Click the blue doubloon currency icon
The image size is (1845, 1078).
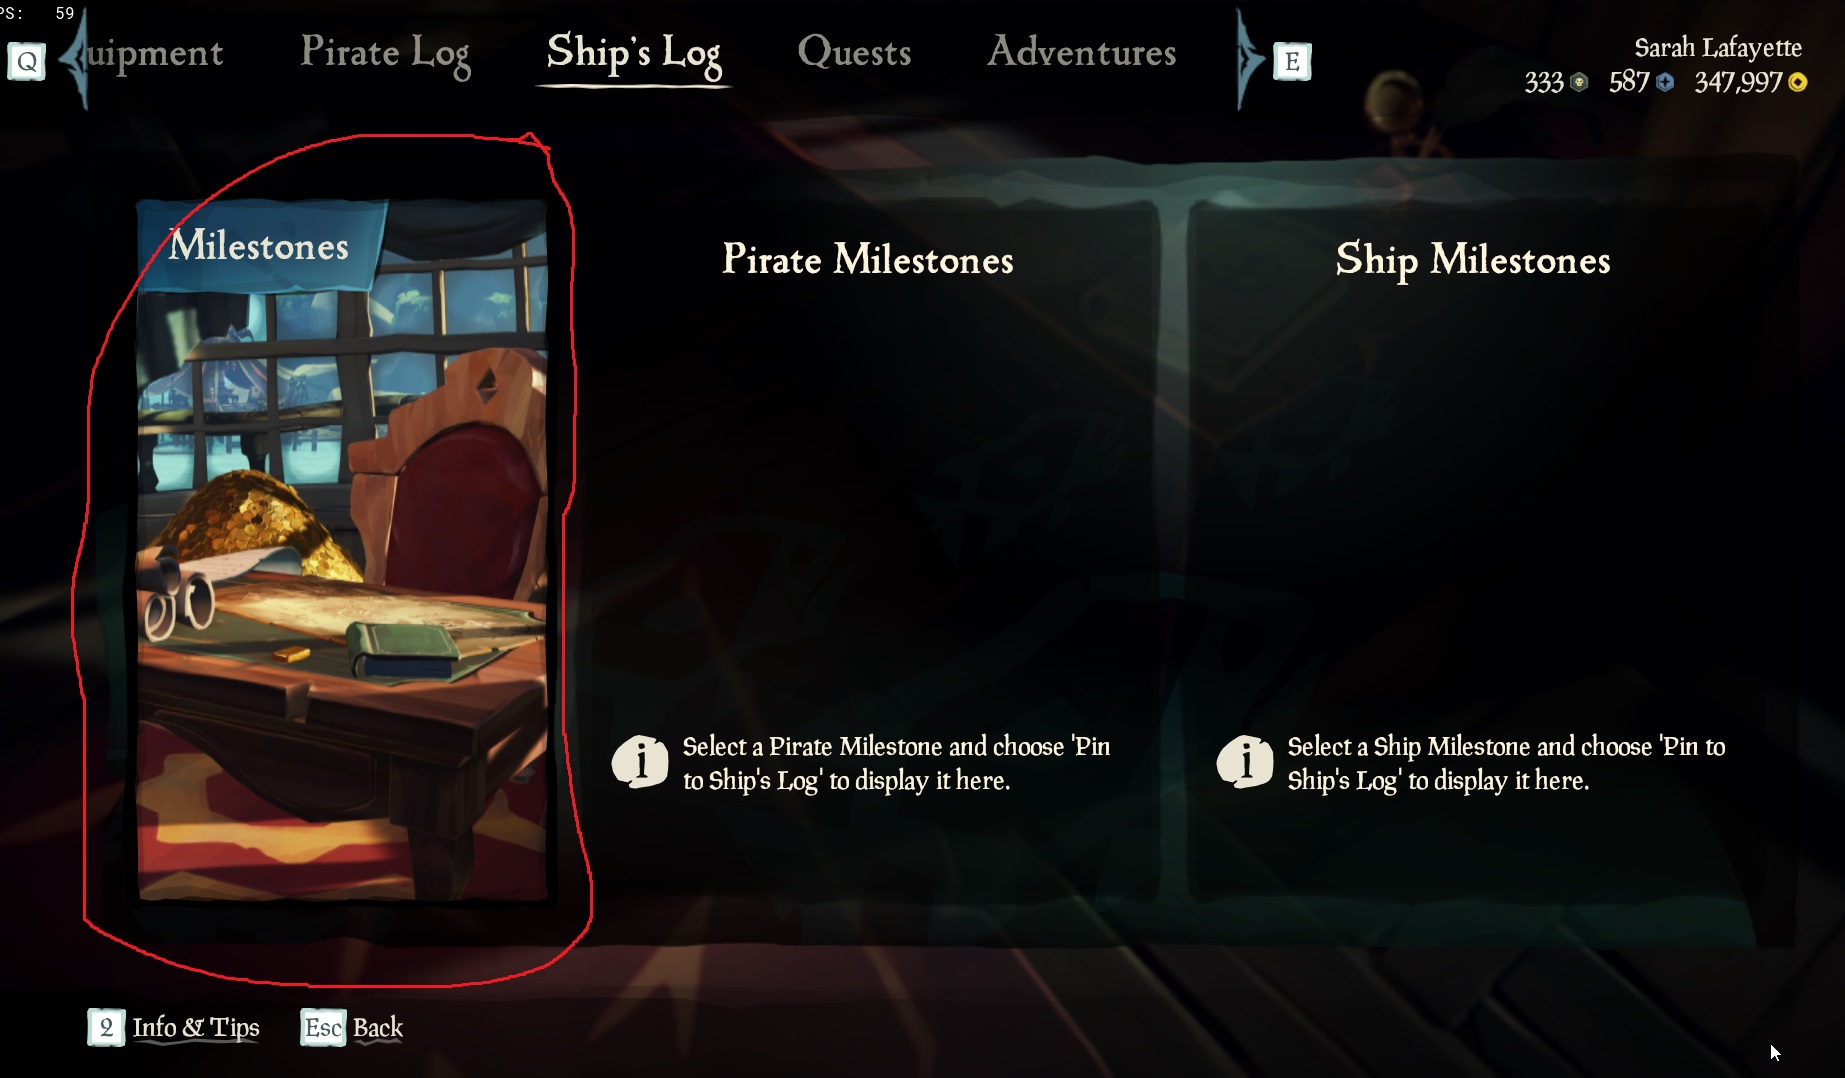tap(1665, 83)
